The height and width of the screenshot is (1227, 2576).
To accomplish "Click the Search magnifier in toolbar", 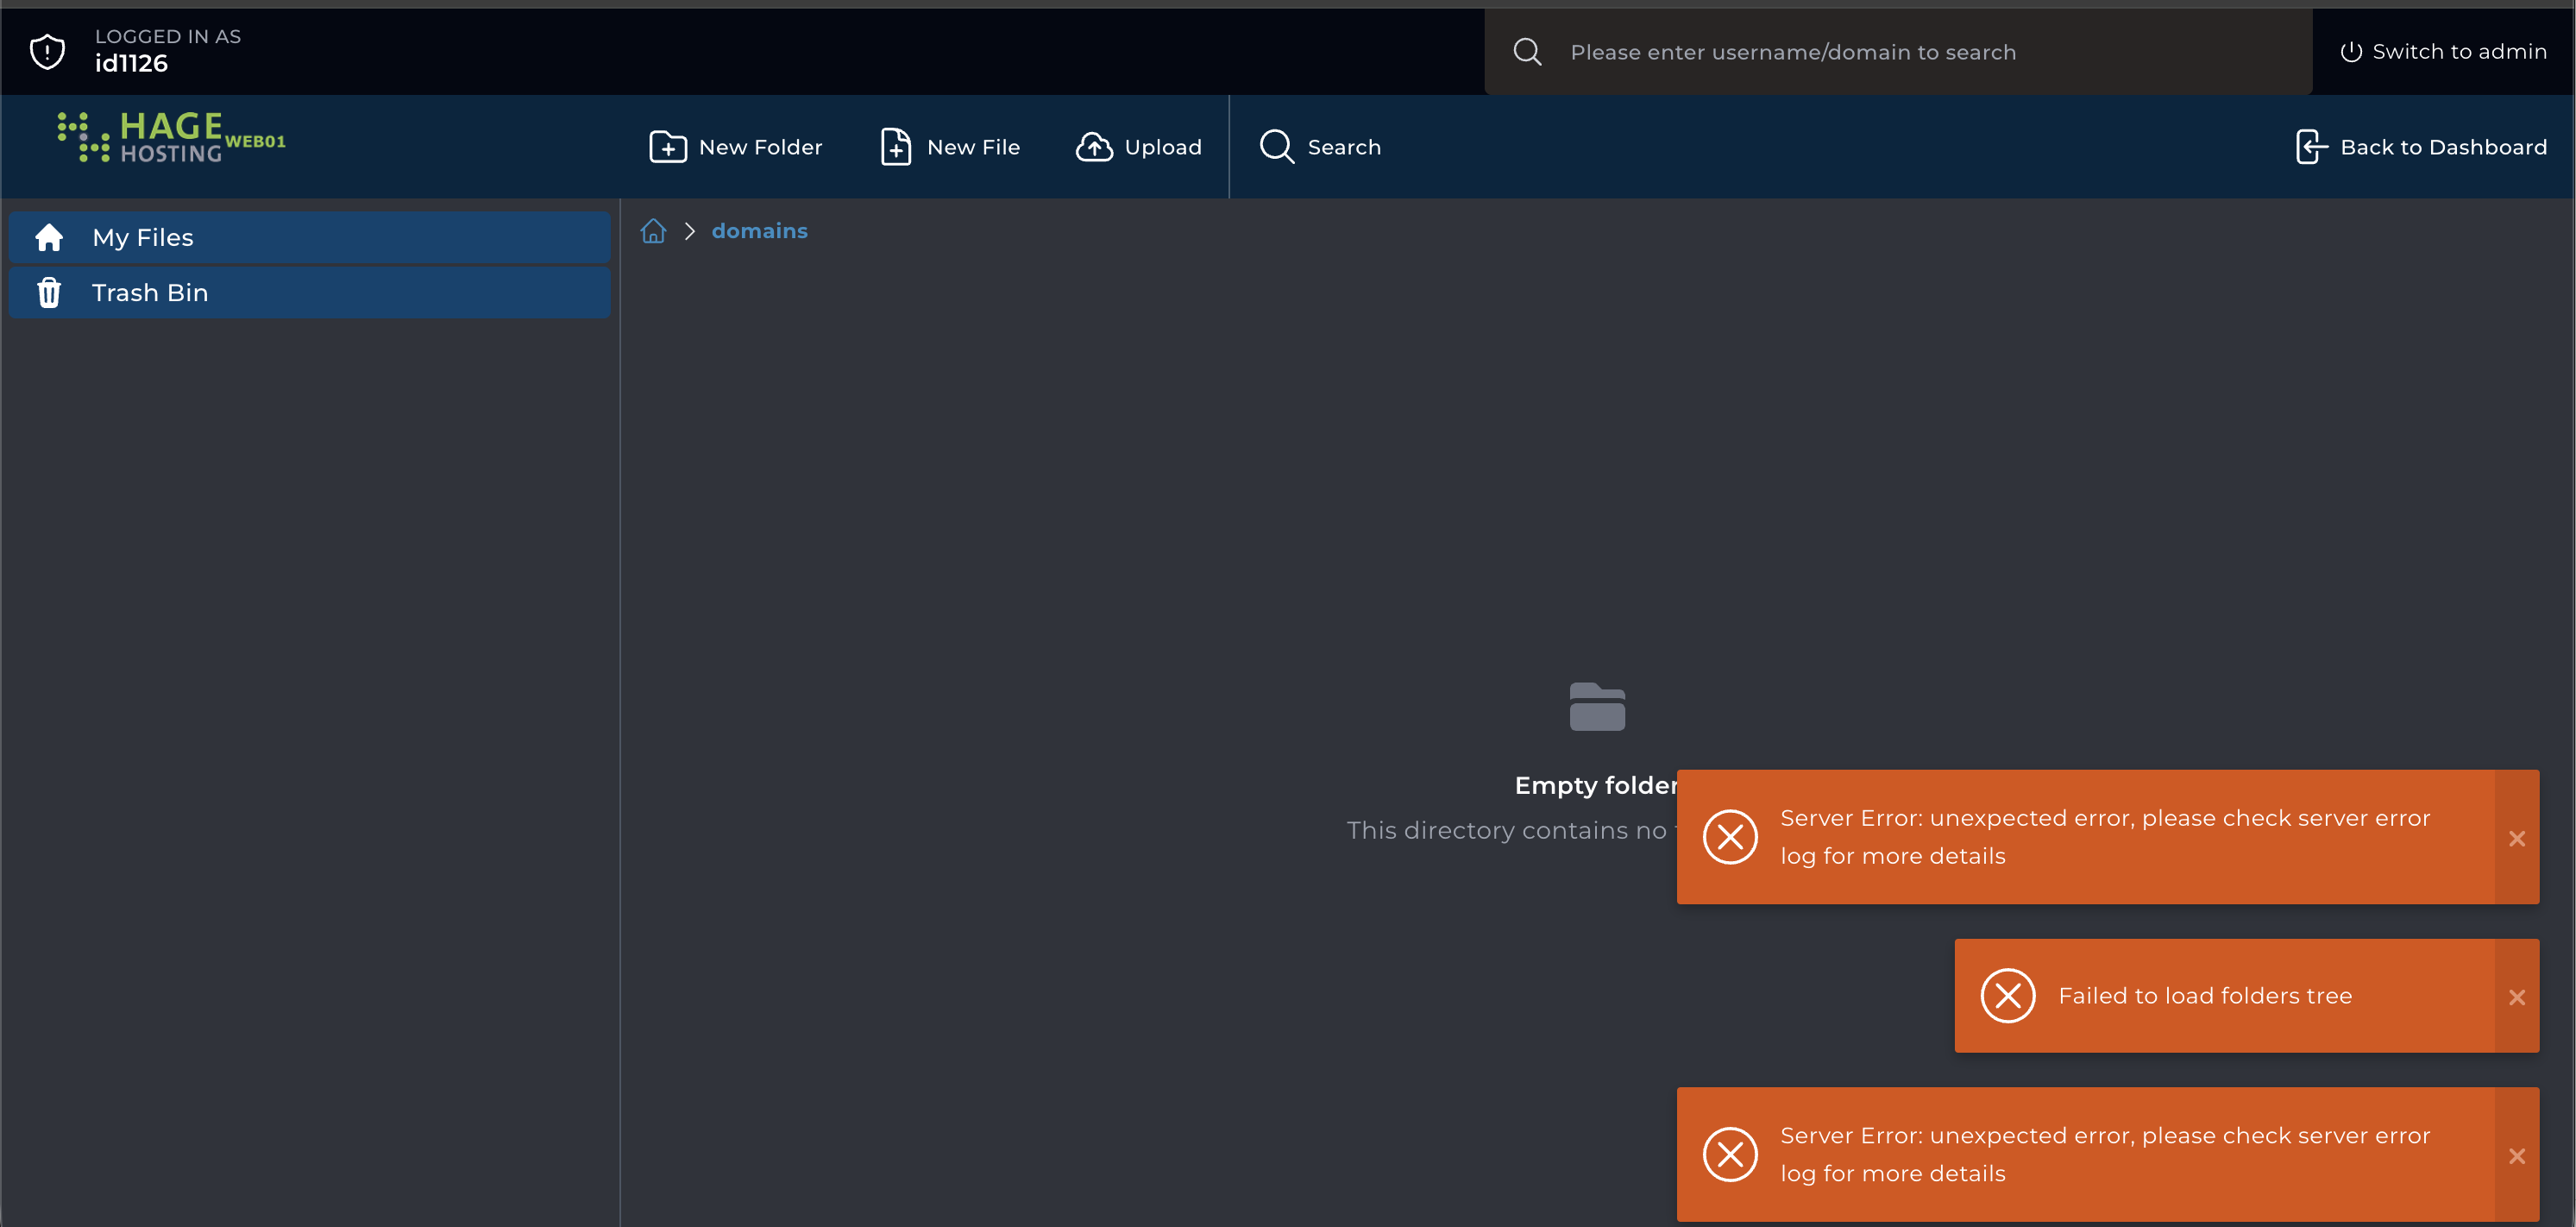I will (1276, 147).
